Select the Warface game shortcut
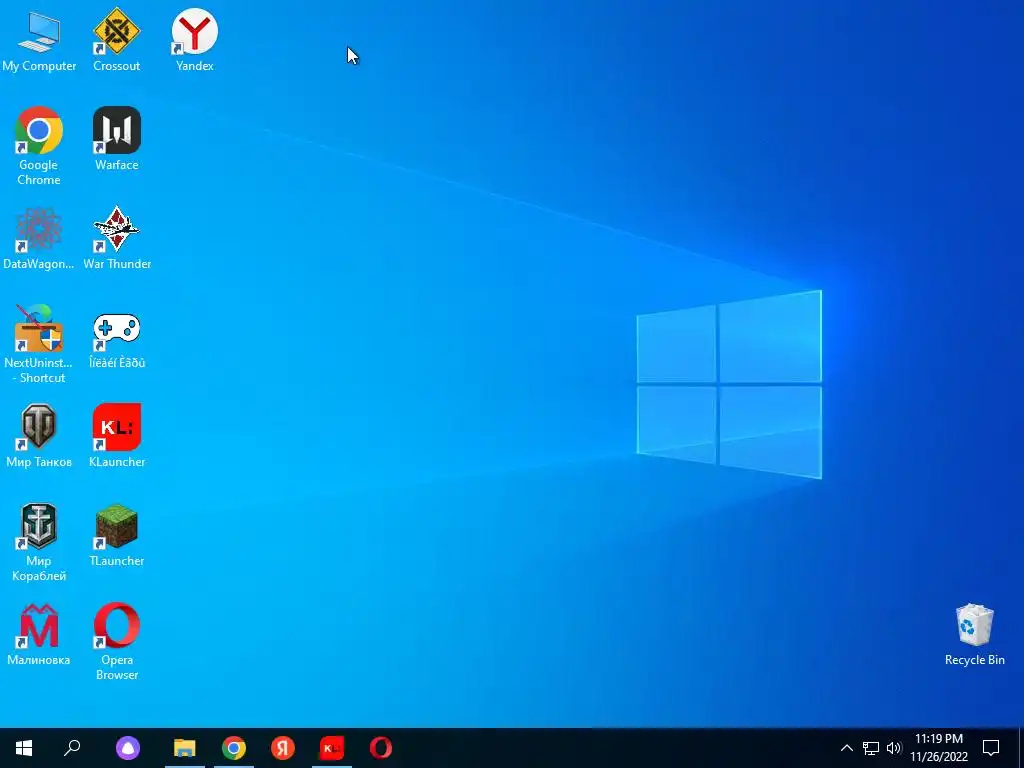The width and height of the screenshot is (1024, 768). [x=116, y=139]
